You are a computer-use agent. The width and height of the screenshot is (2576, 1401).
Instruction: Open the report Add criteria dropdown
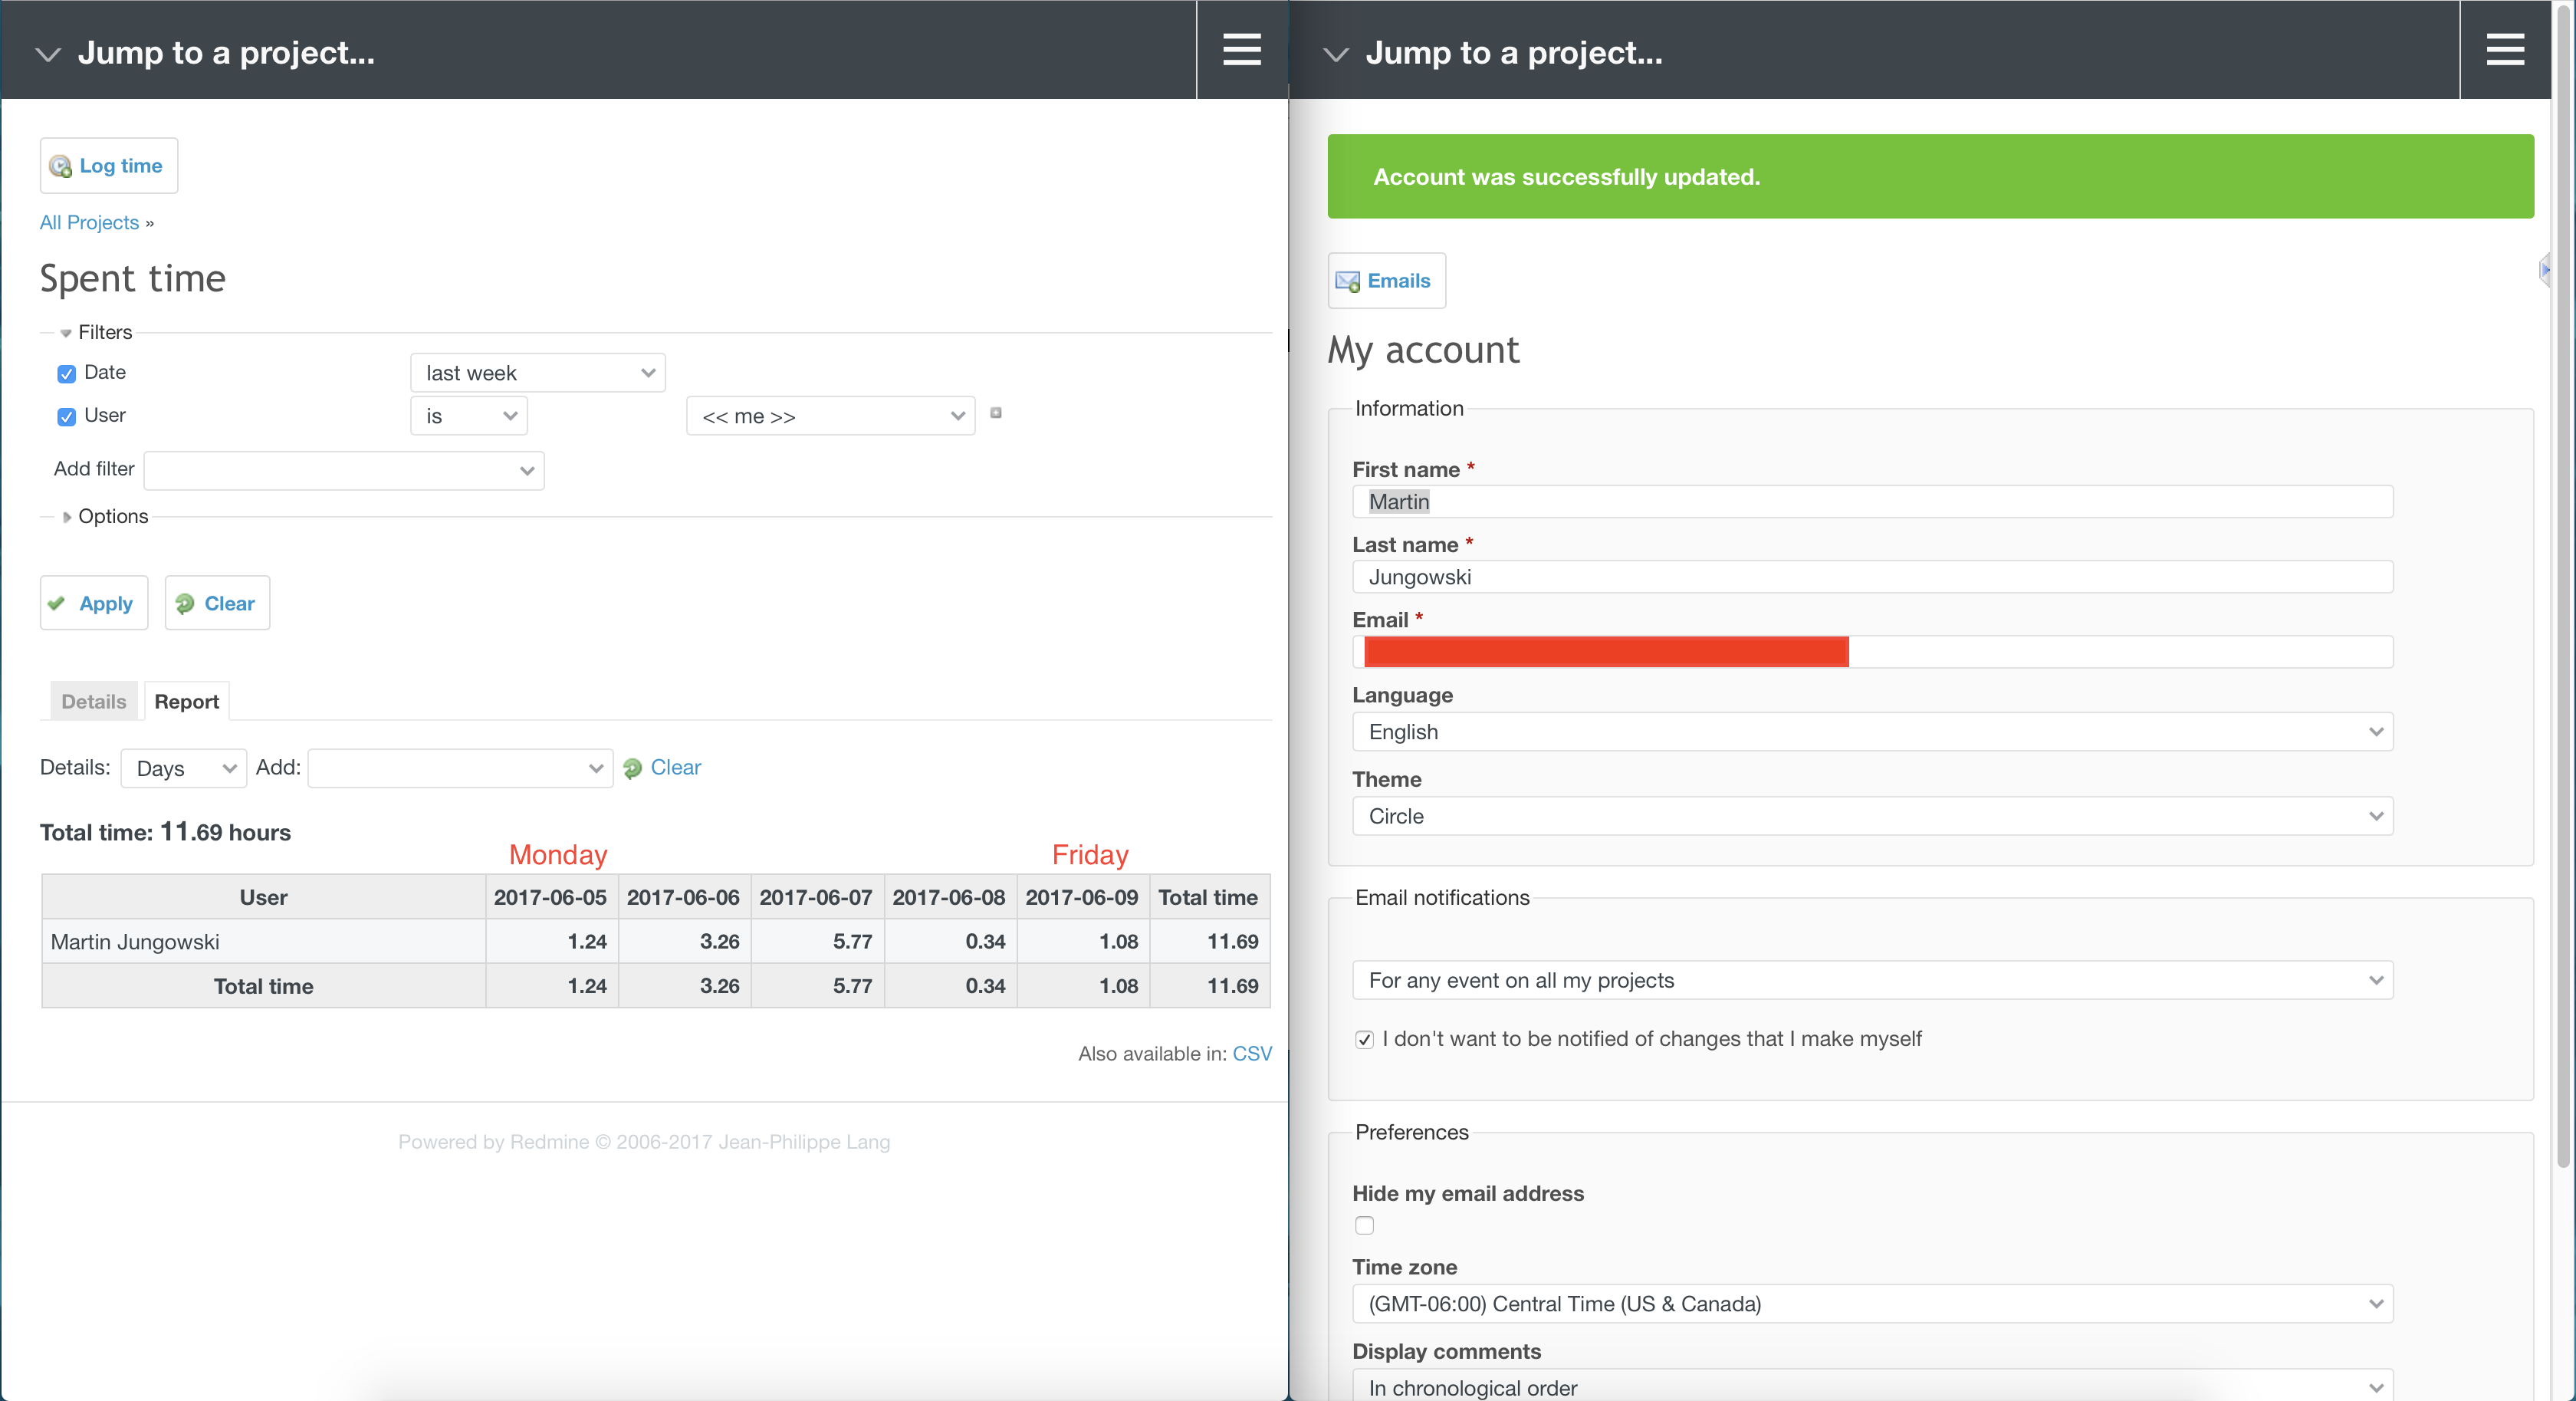(x=460, y=768)
